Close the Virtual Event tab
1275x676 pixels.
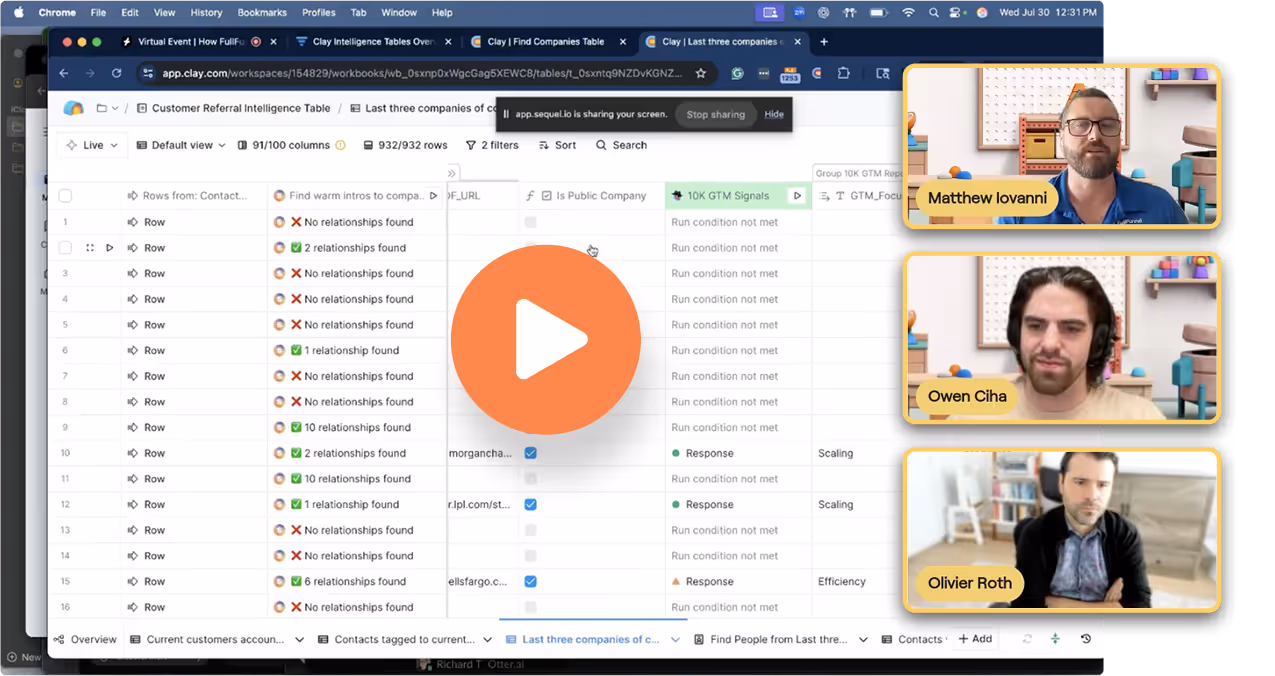pyautogui.click(x=273, y=42)
